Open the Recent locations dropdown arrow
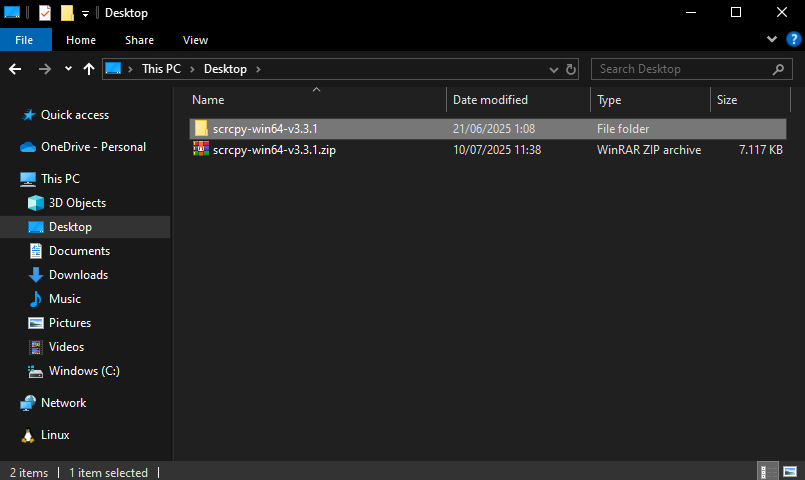The width and height of the screenshot is (805, 480). [x=68, y=69]
